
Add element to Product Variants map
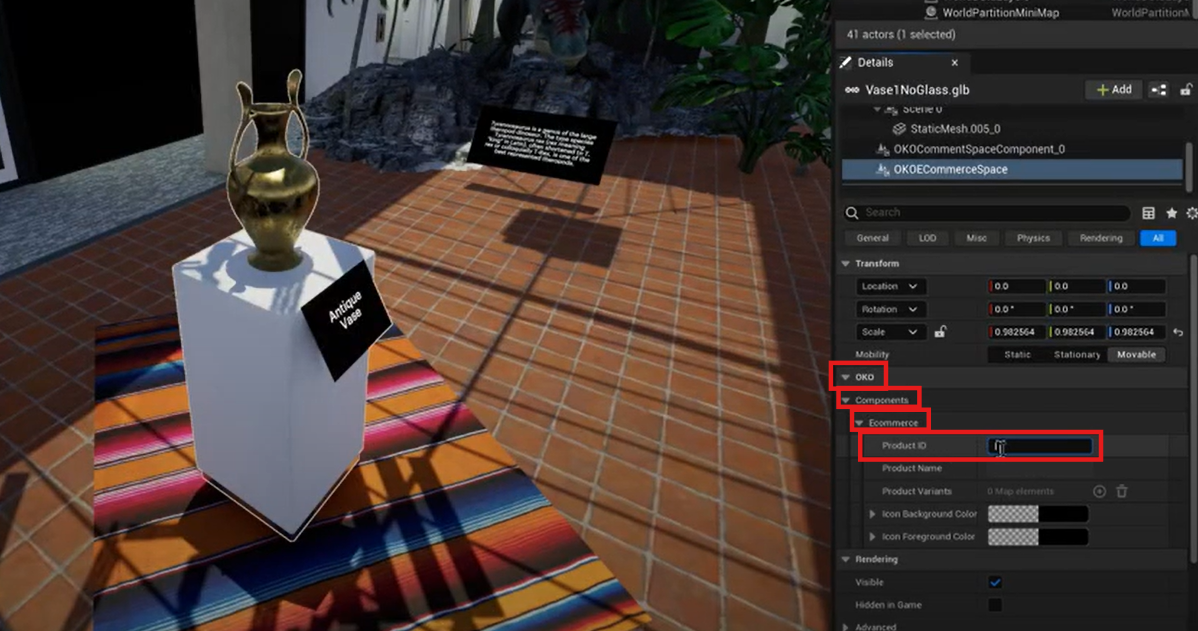tap(1099, 491)
